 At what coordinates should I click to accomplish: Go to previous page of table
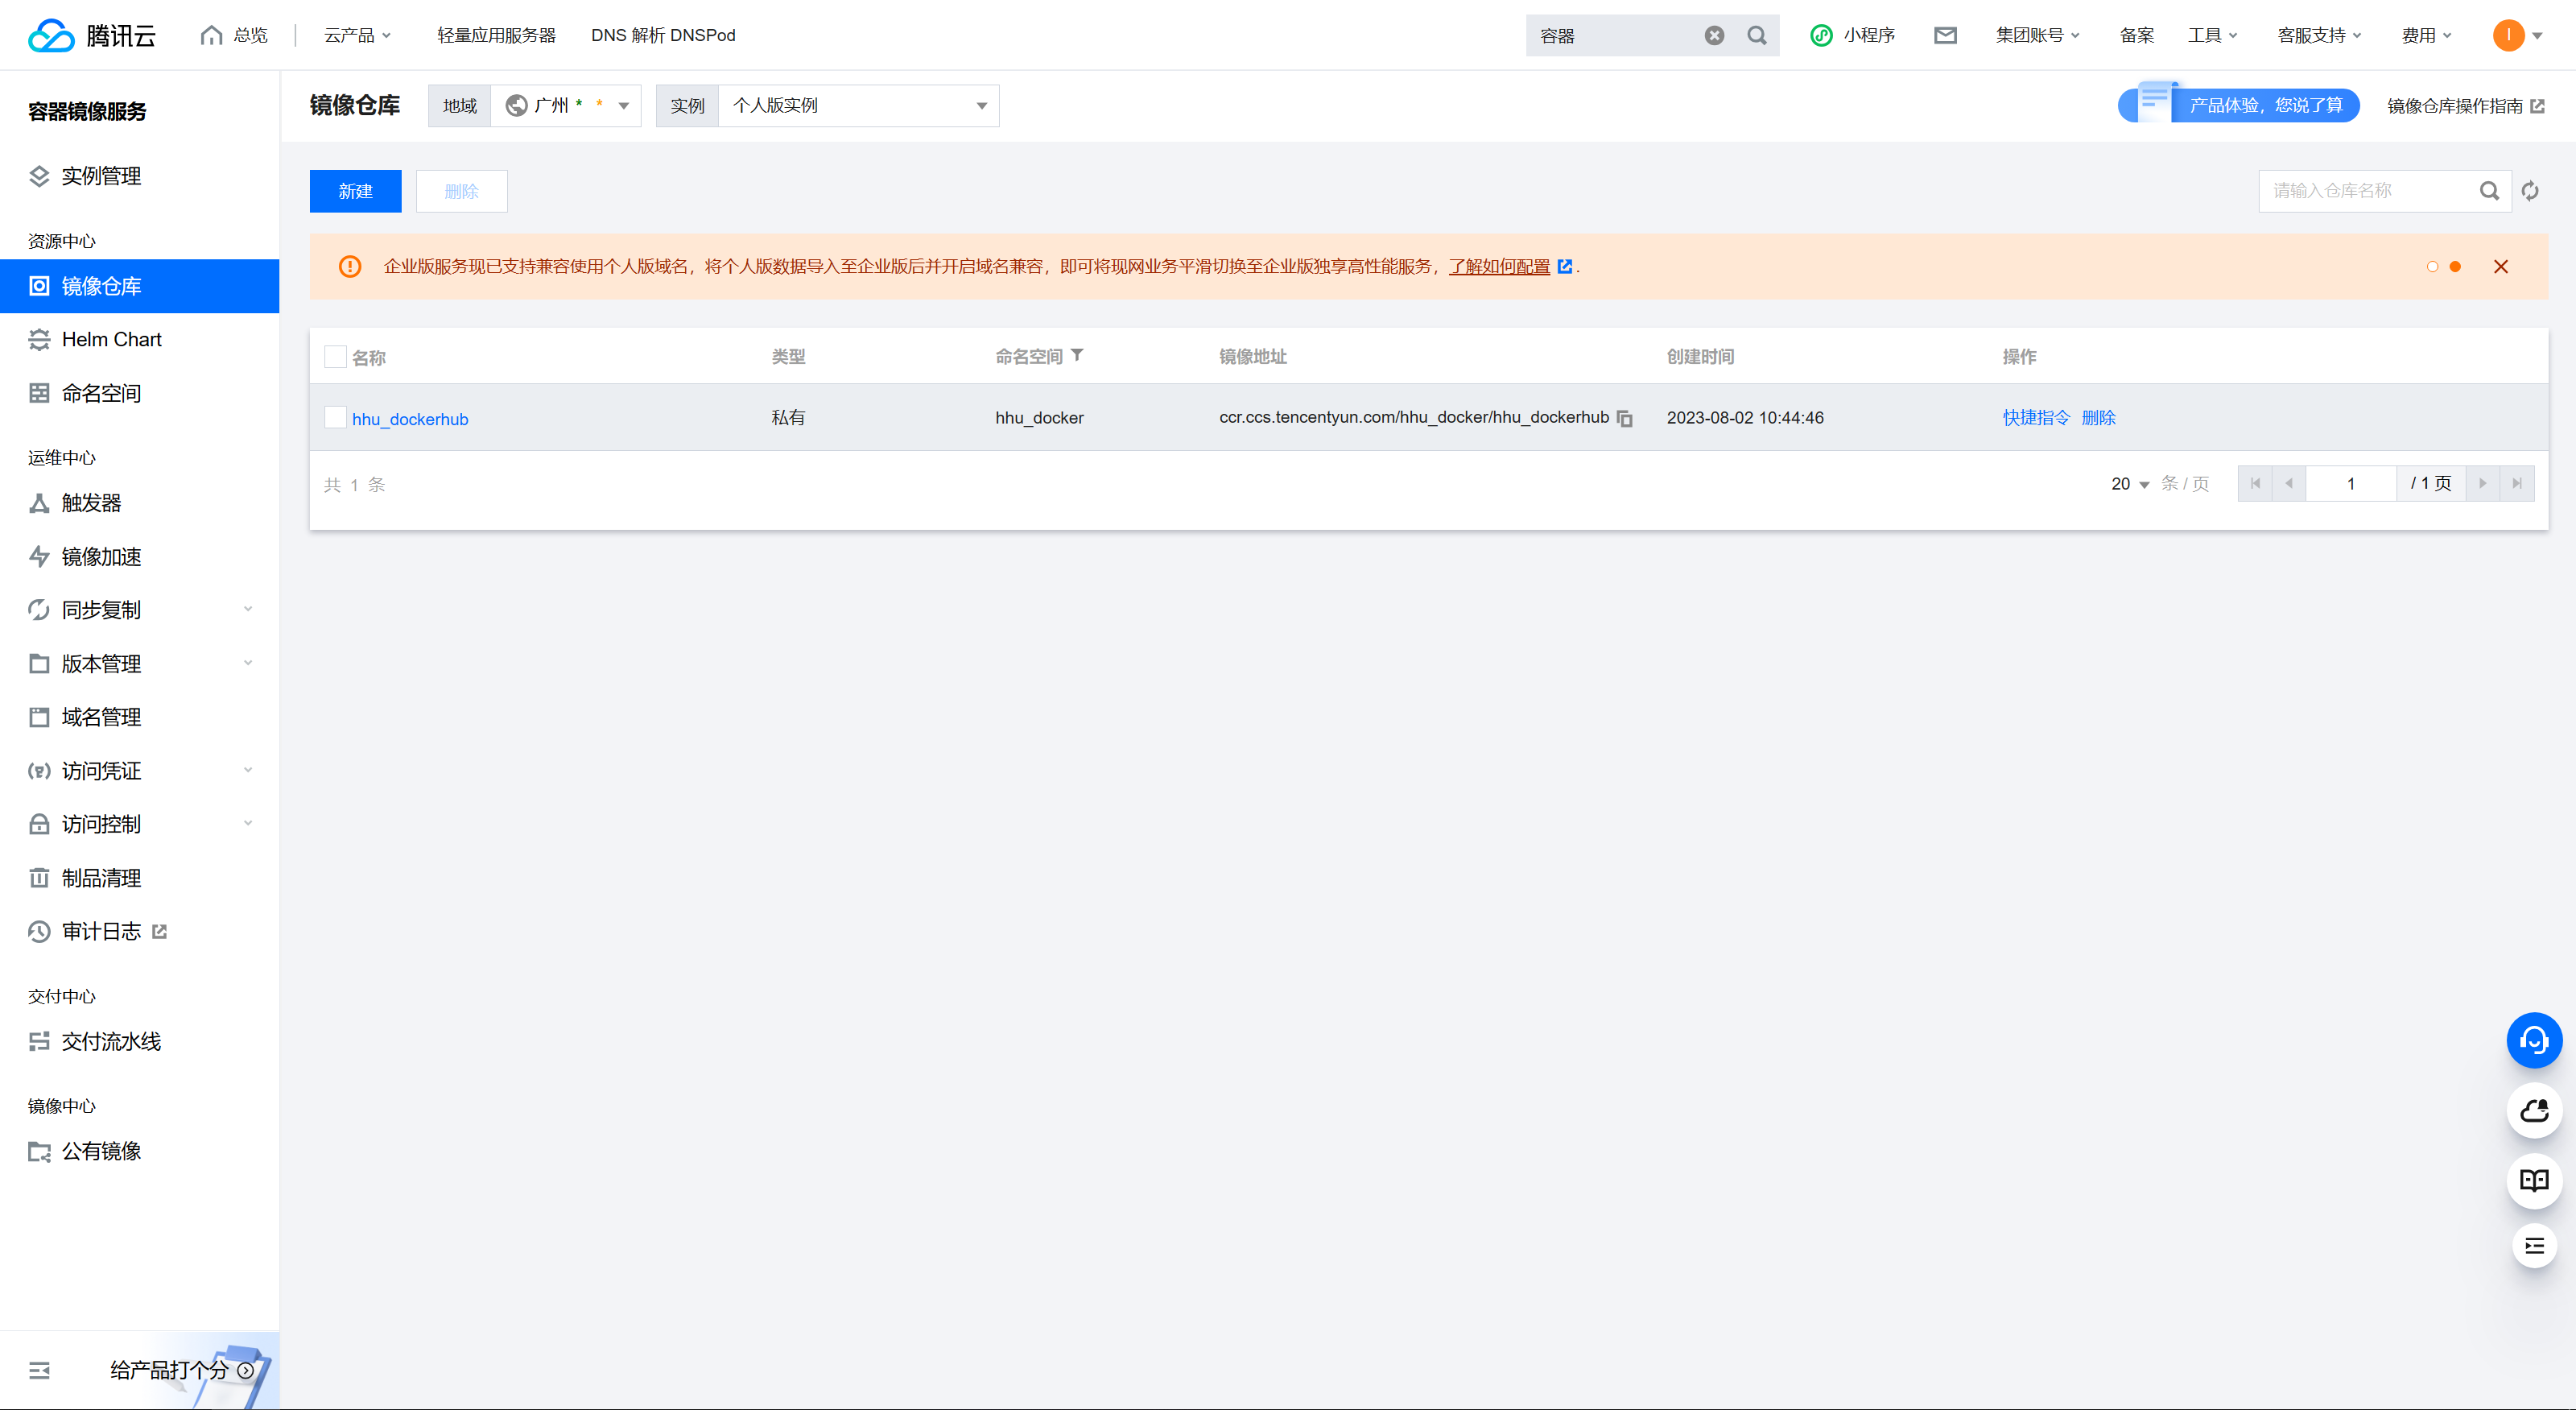2289,483
